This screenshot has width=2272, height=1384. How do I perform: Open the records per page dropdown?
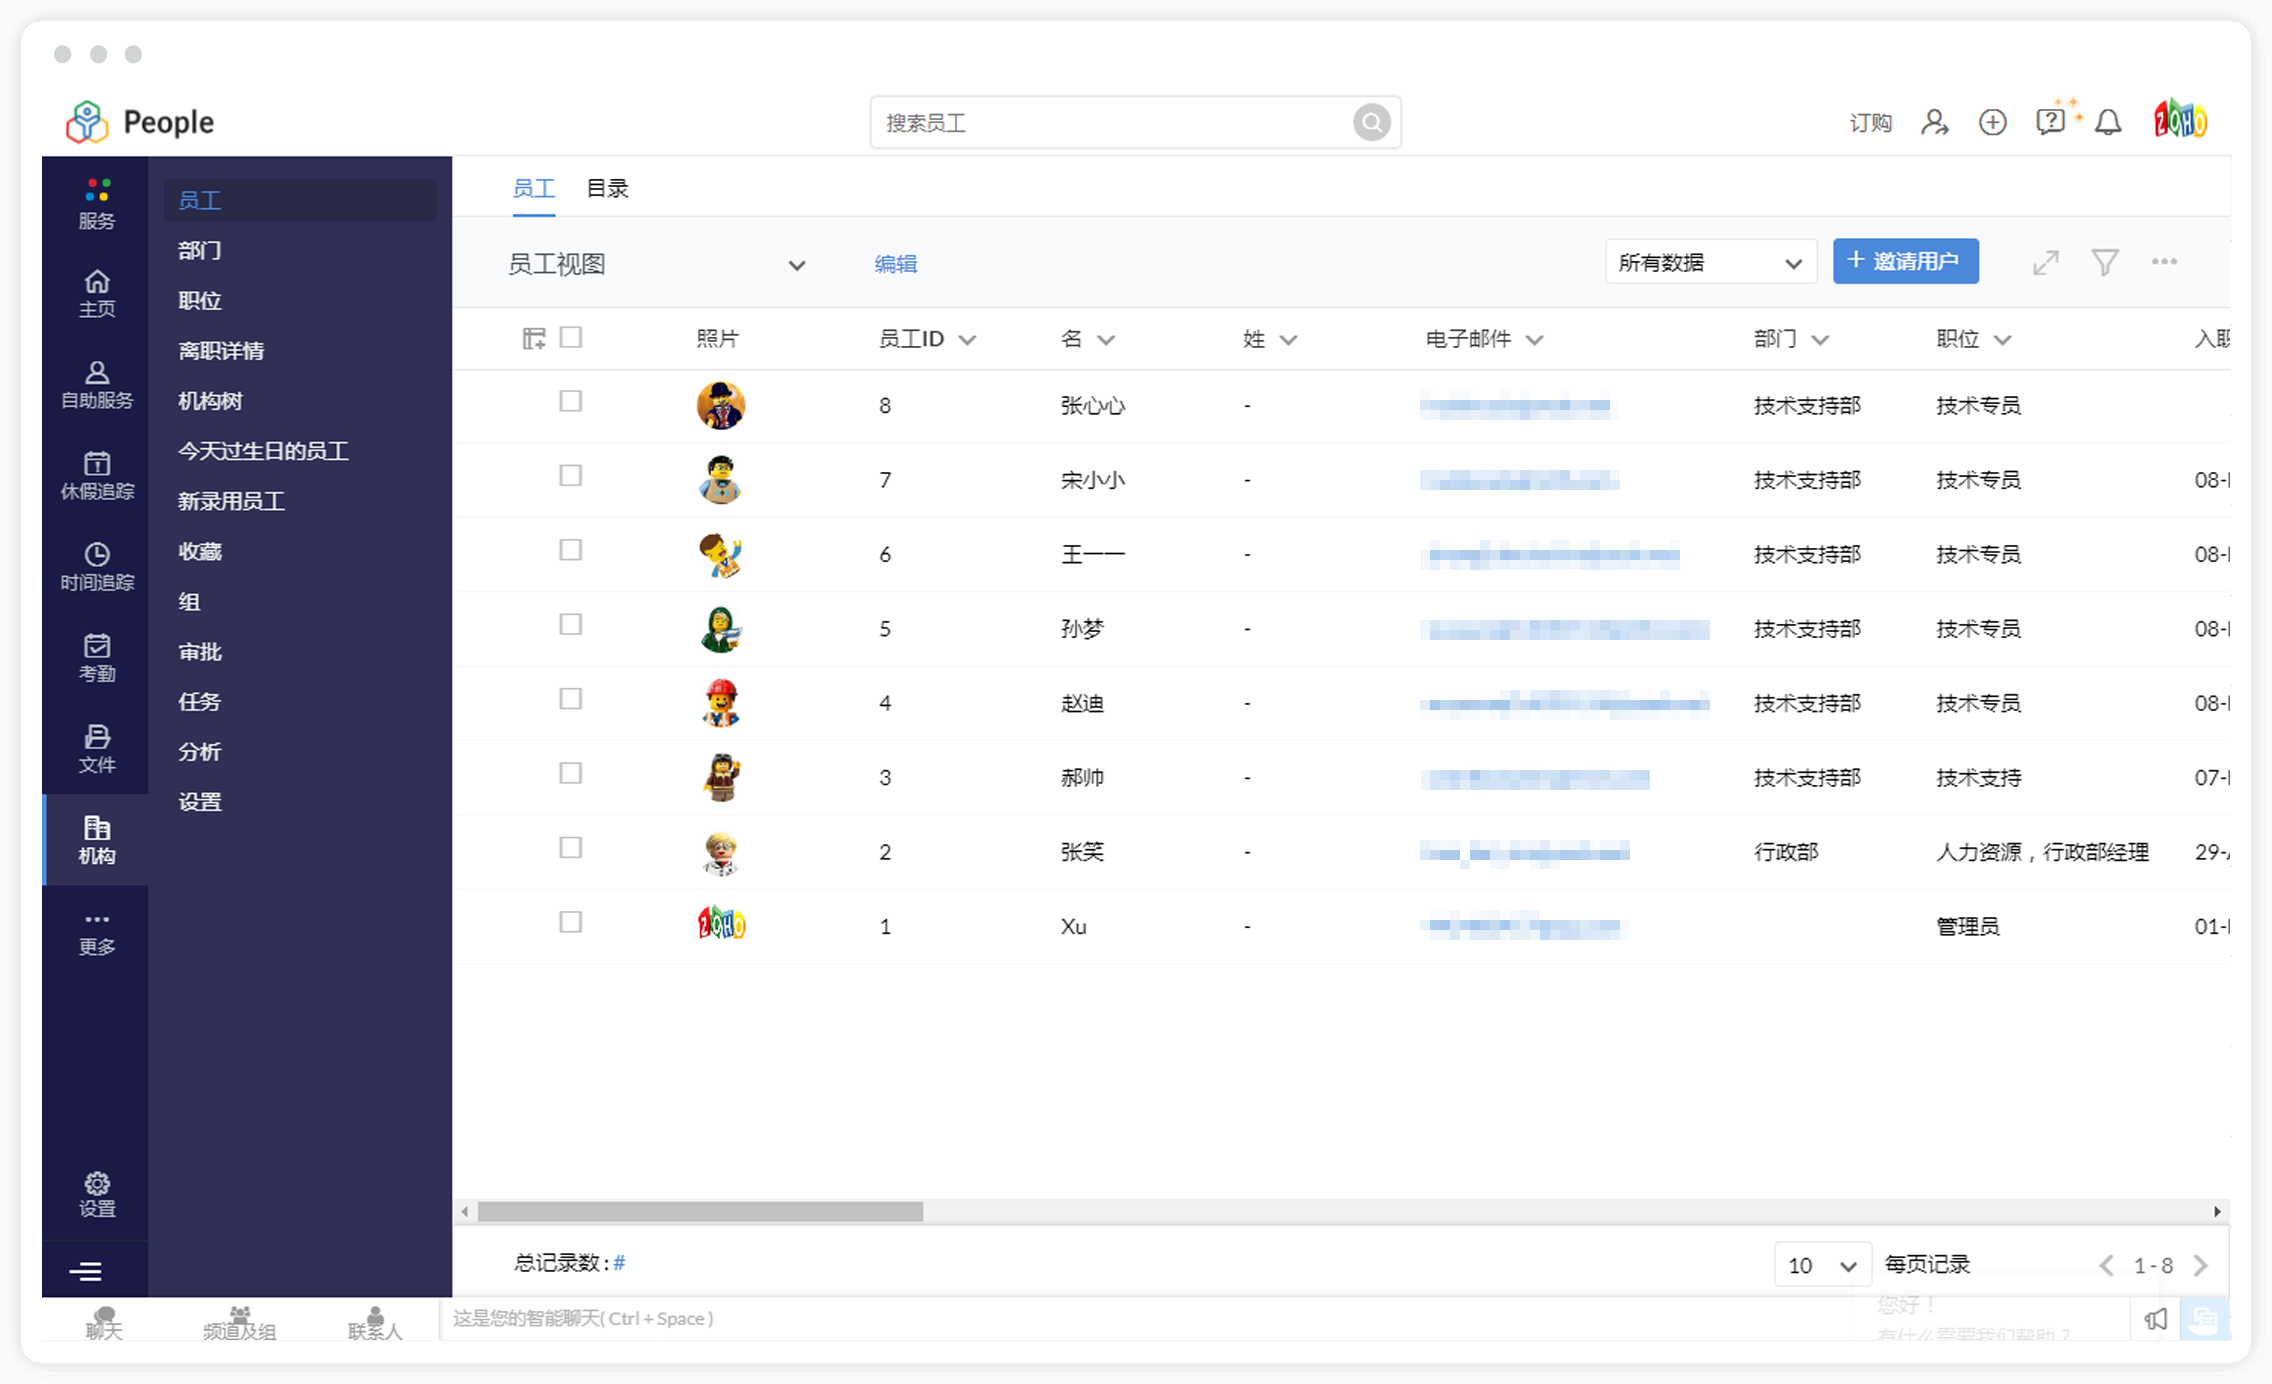1821,1265
